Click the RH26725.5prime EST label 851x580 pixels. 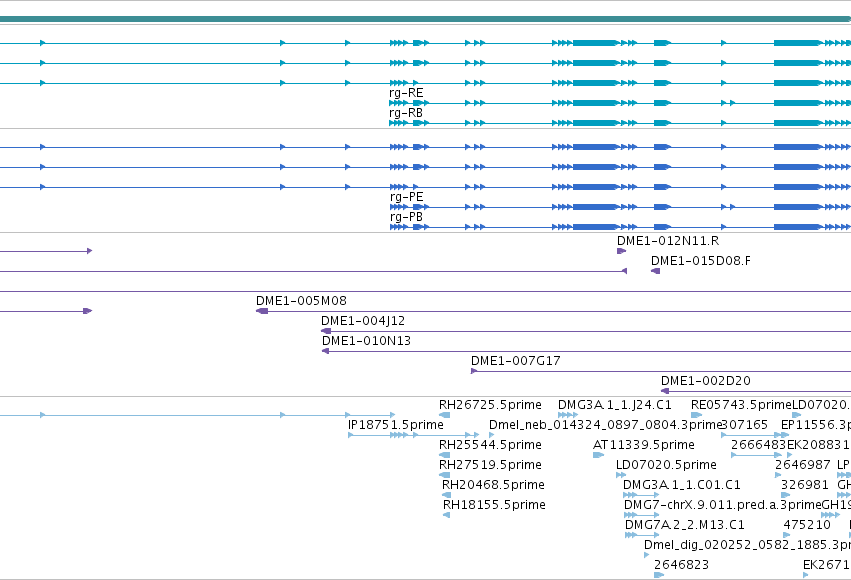coord(490,405)
